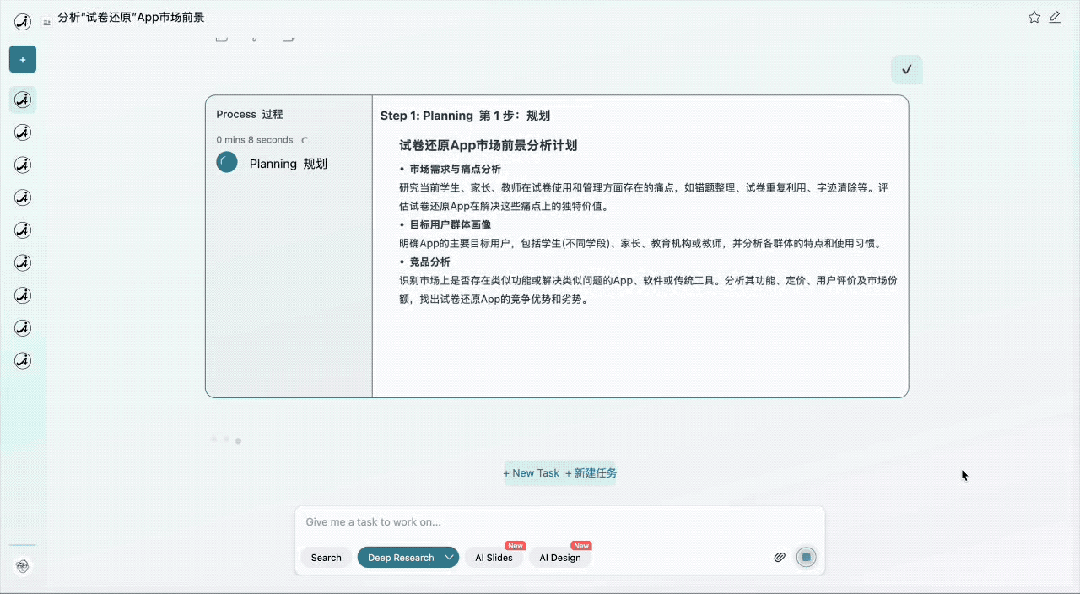Open the last task icon in sidebar list
Viewport: 1080px width, 594px height.
coord(22,360)
